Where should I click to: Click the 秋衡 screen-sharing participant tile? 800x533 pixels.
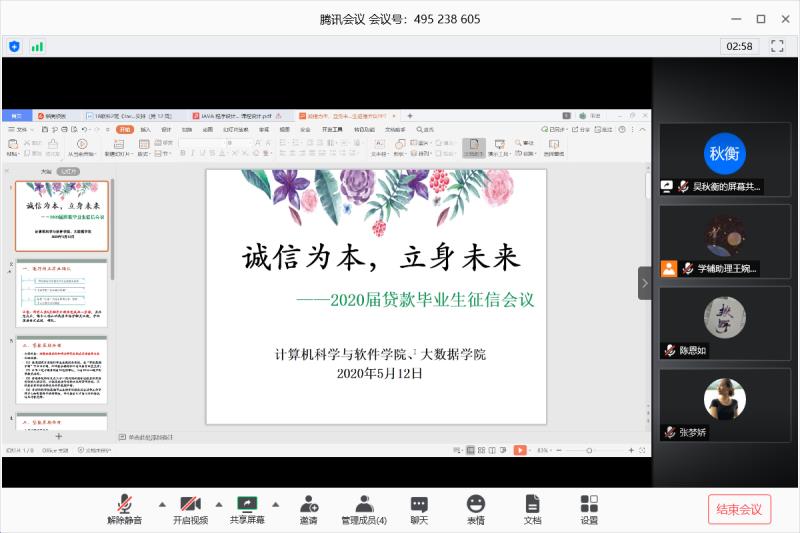[725, 158]
